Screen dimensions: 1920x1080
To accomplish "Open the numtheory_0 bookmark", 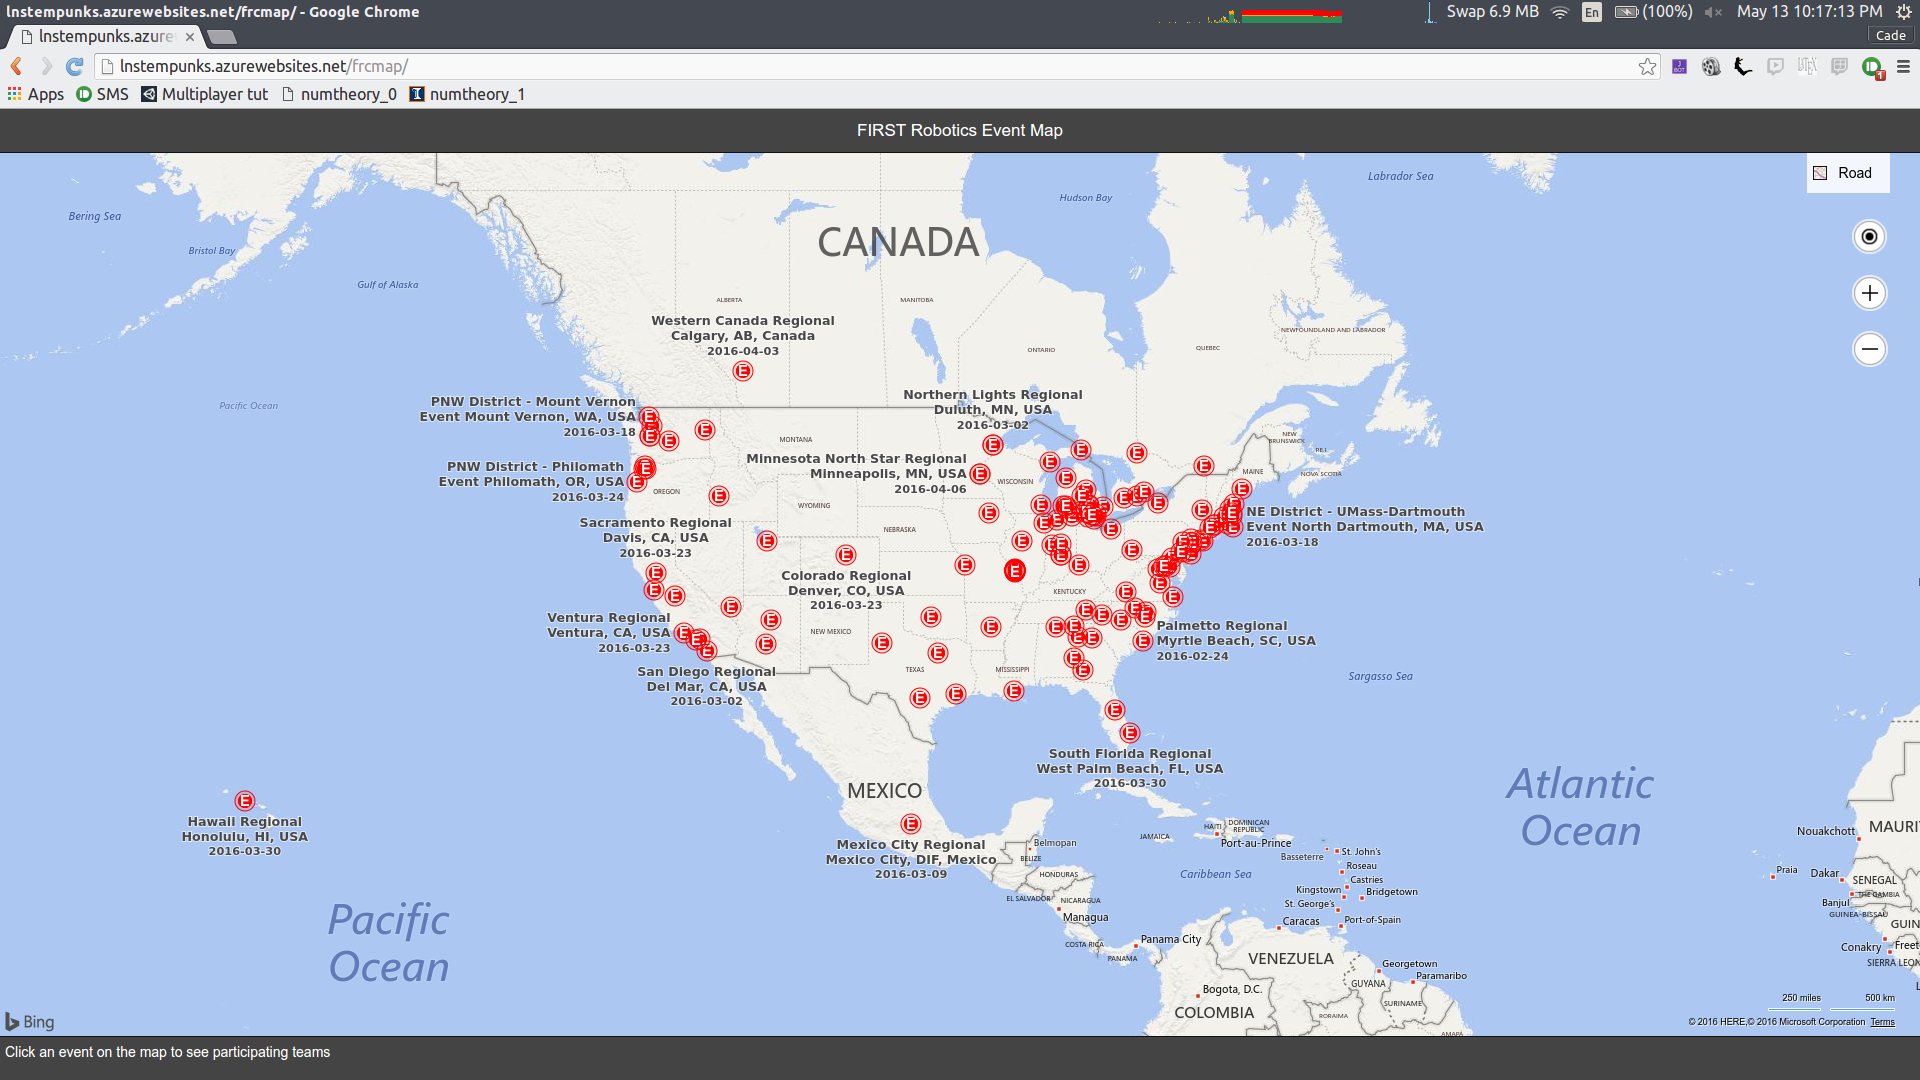I will tap(340, 94).
